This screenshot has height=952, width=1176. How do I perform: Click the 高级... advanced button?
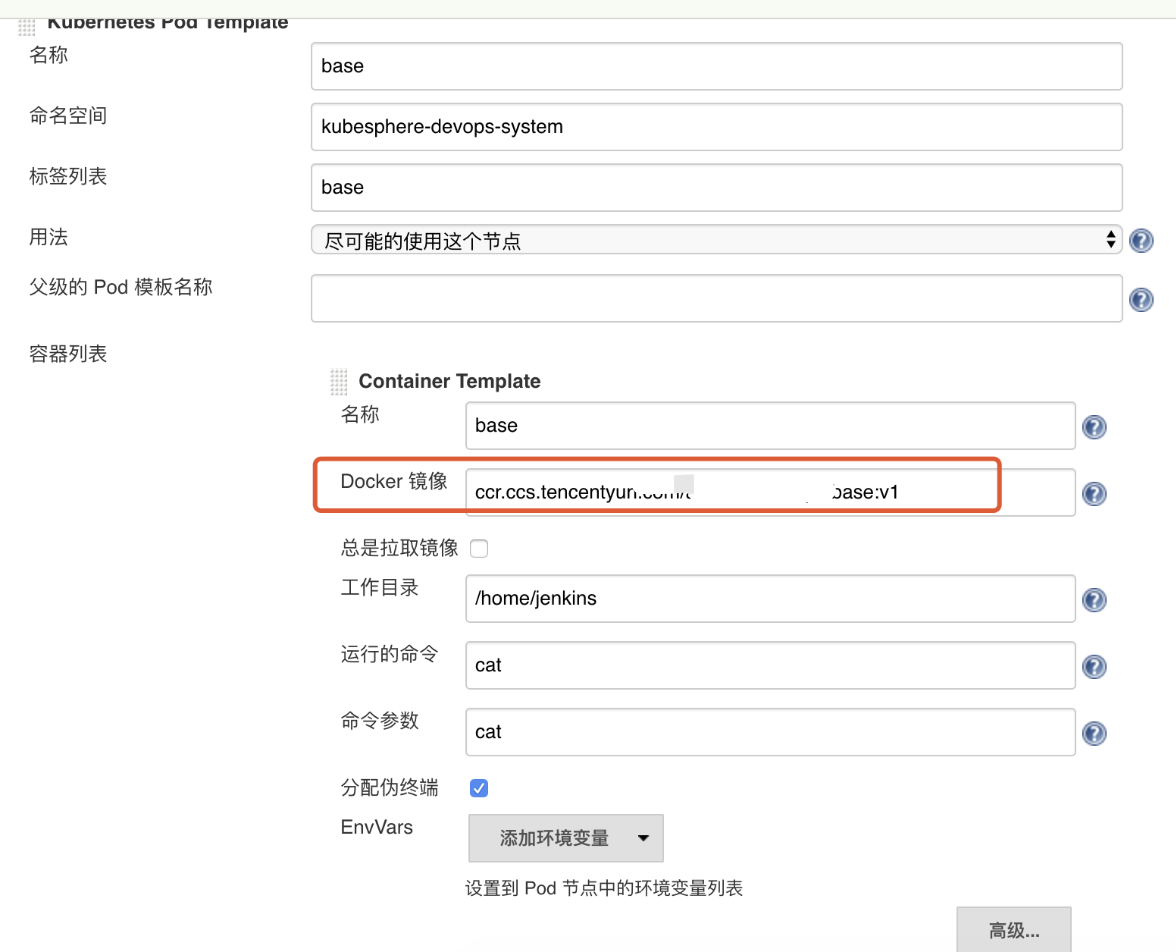pos(1013,930)
